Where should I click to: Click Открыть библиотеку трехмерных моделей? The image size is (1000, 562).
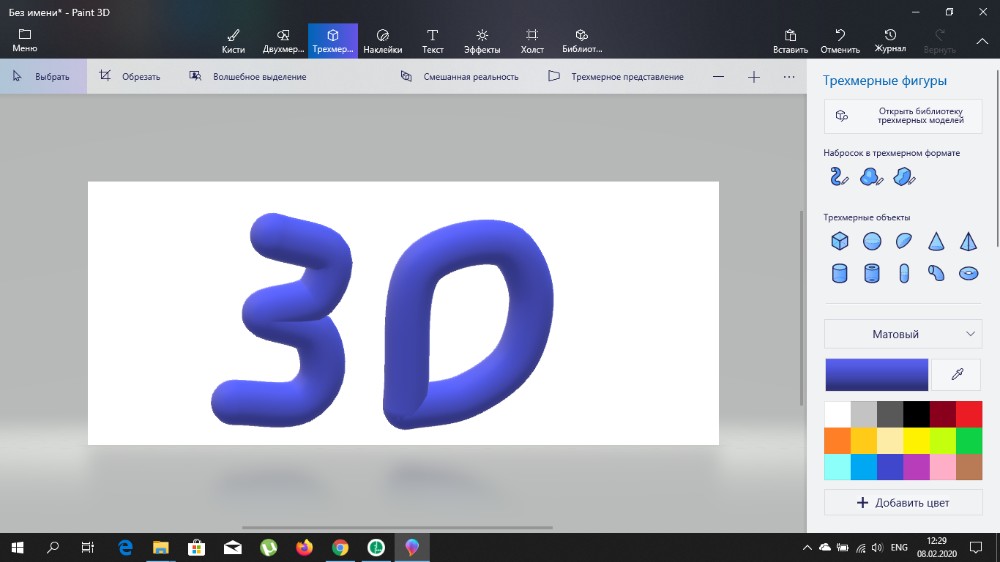(903, 116)
